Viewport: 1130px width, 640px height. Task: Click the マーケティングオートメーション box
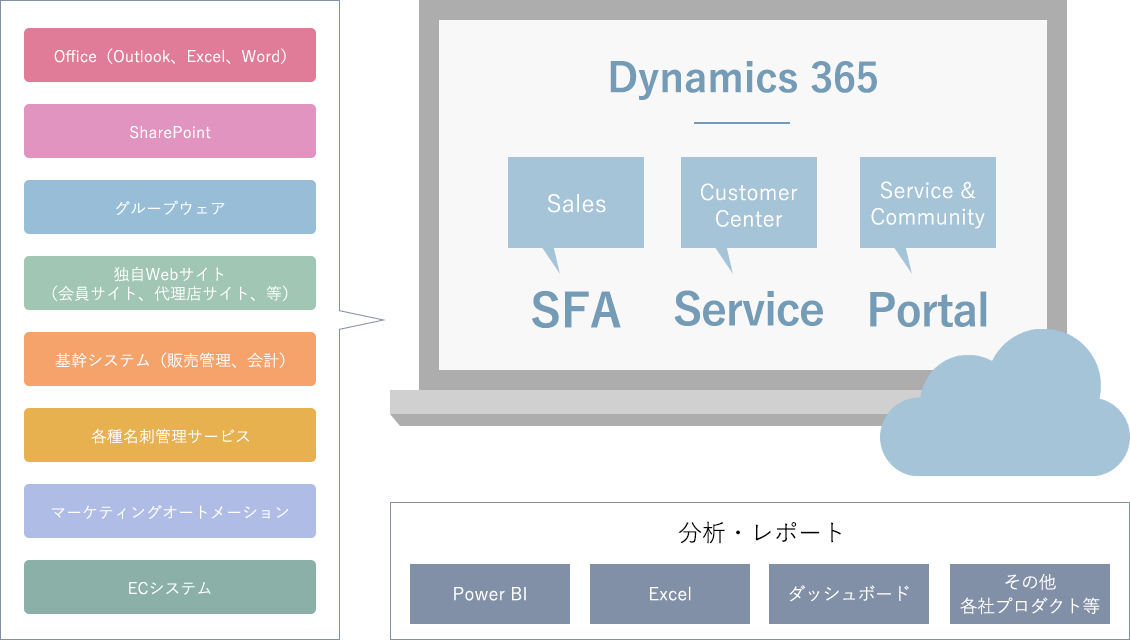click(170, 511)
